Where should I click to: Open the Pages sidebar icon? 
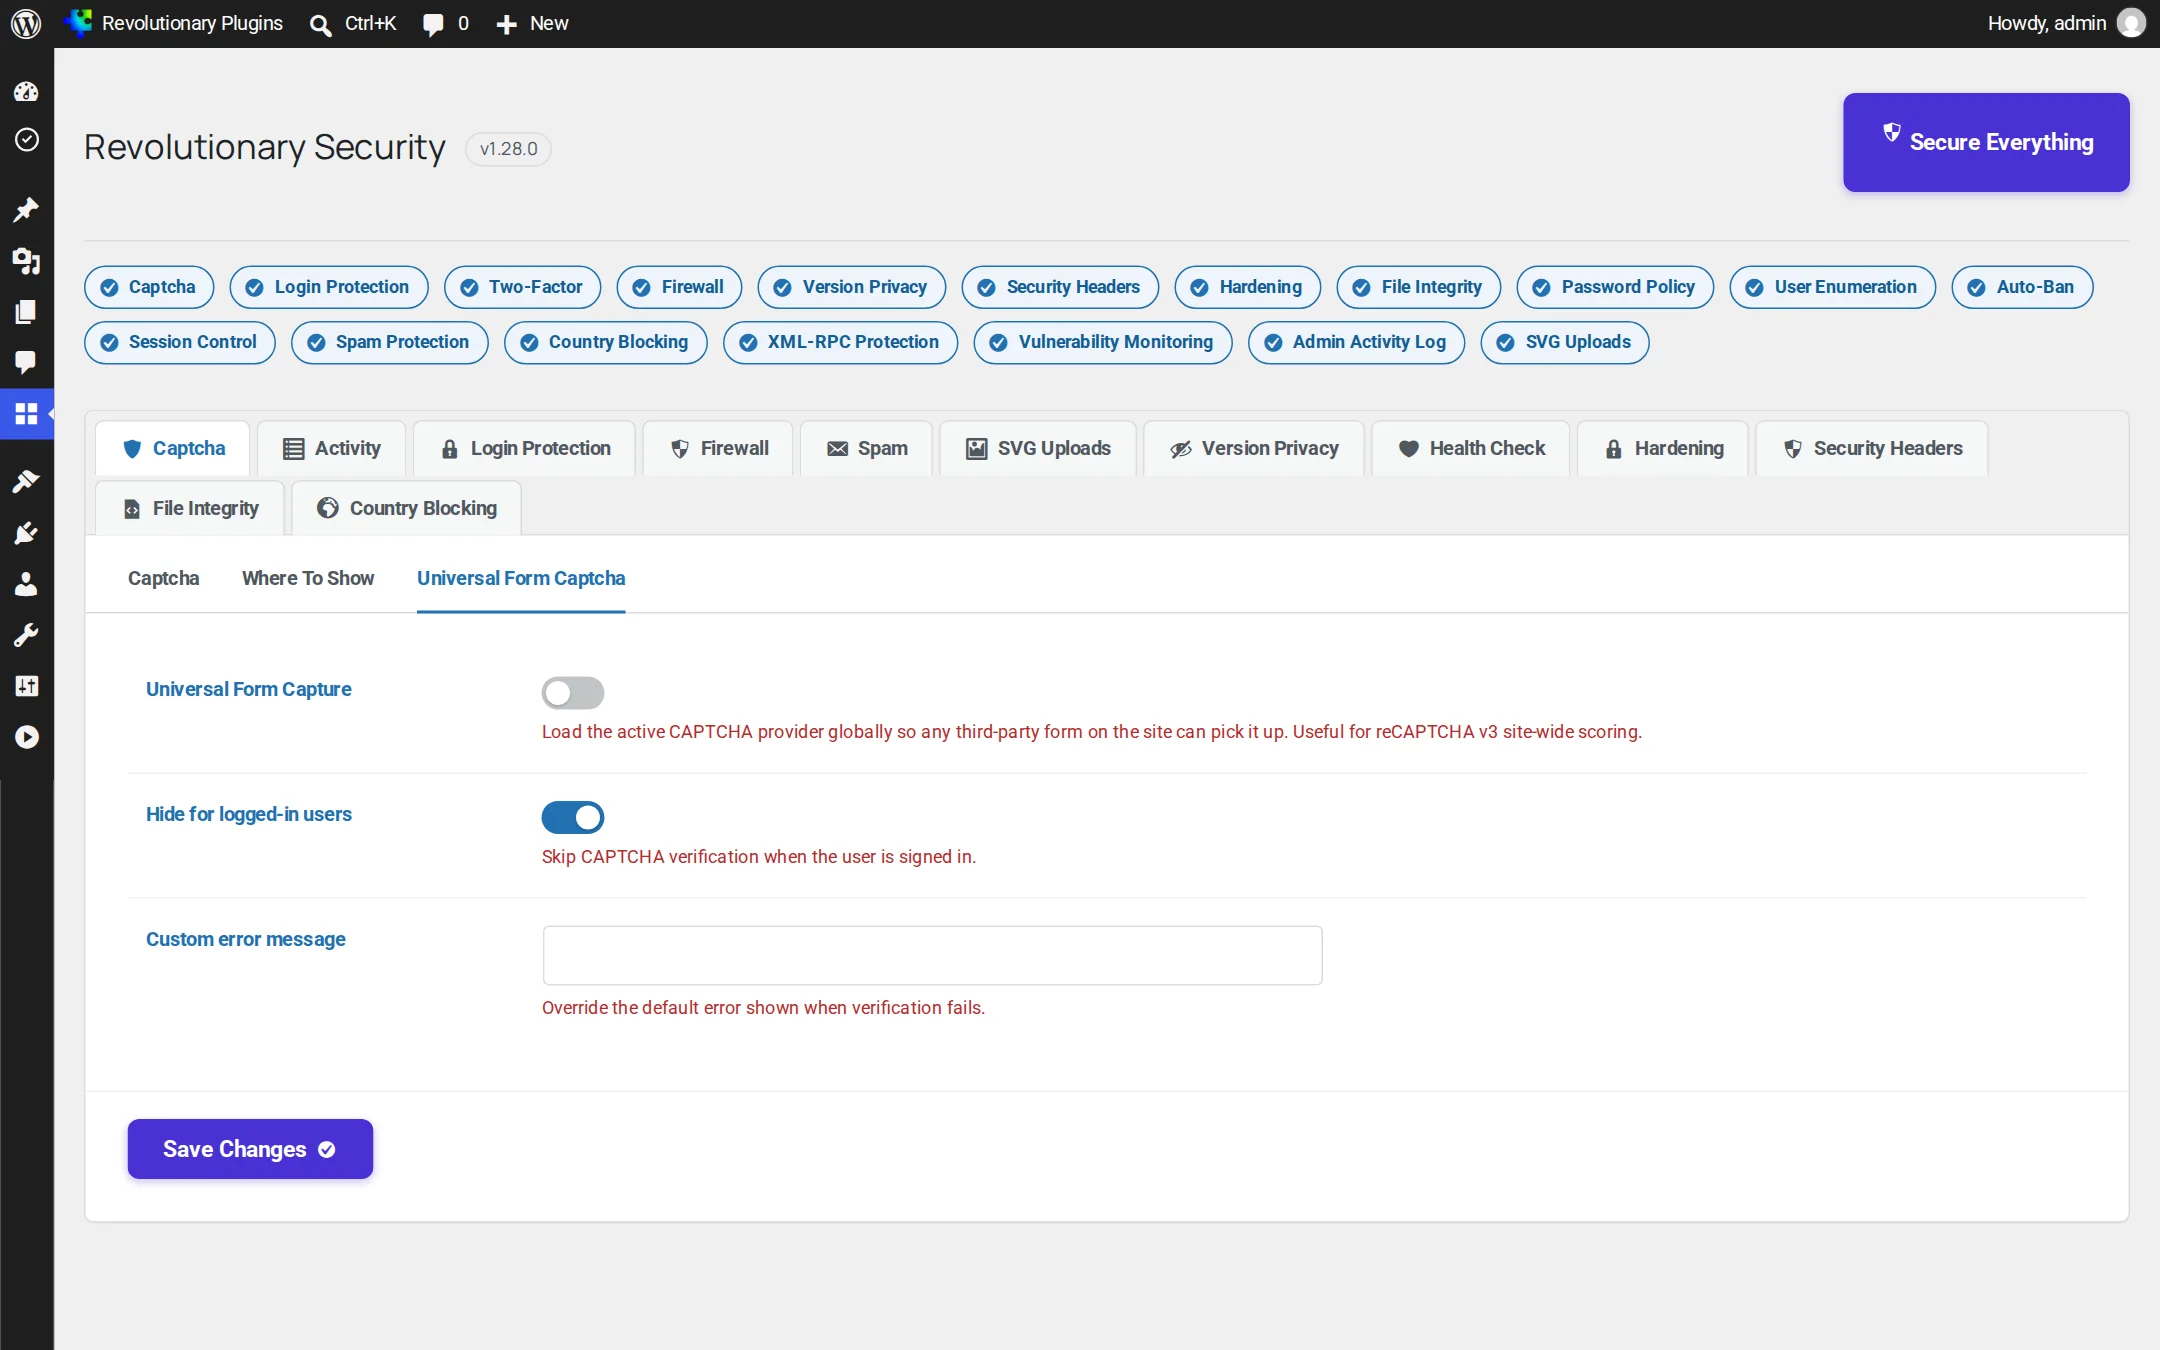26,312
